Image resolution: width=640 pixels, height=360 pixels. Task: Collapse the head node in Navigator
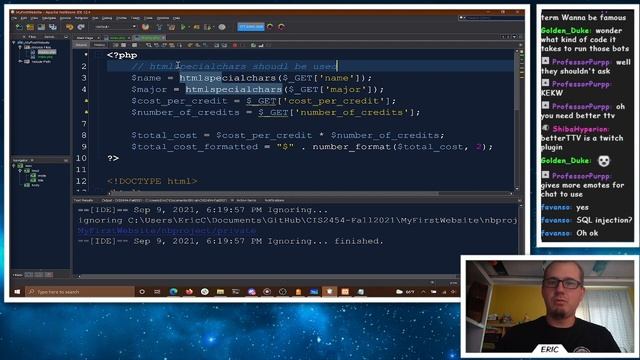click(x=20, y=171)
